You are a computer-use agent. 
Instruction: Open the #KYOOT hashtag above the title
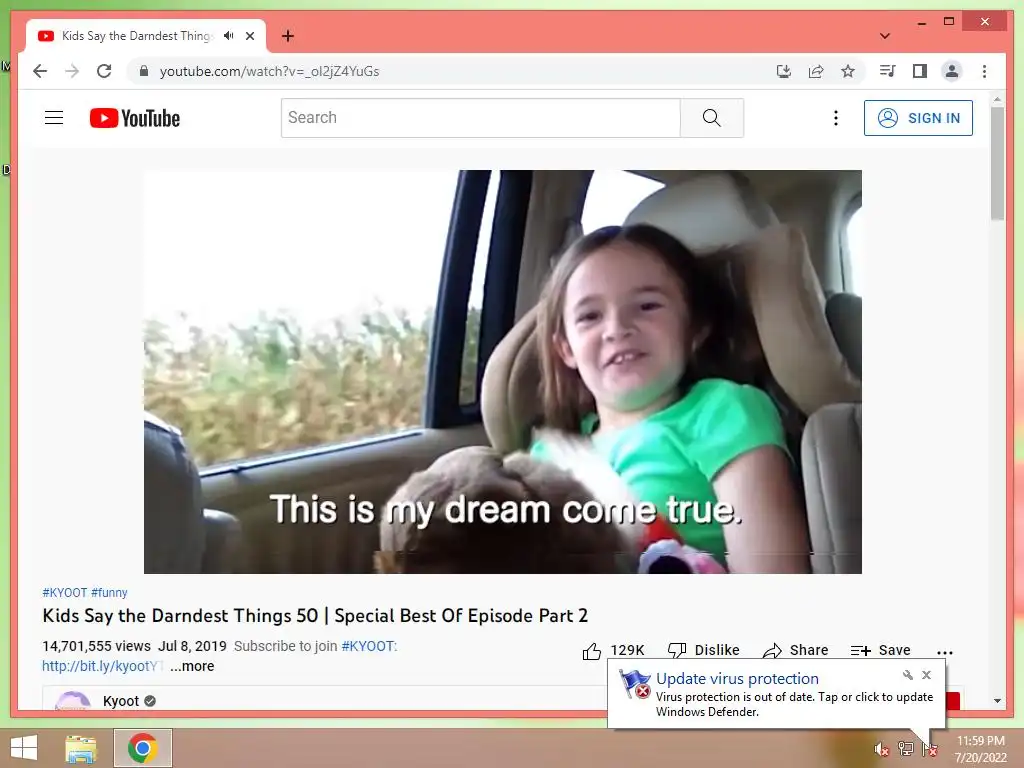65,592
